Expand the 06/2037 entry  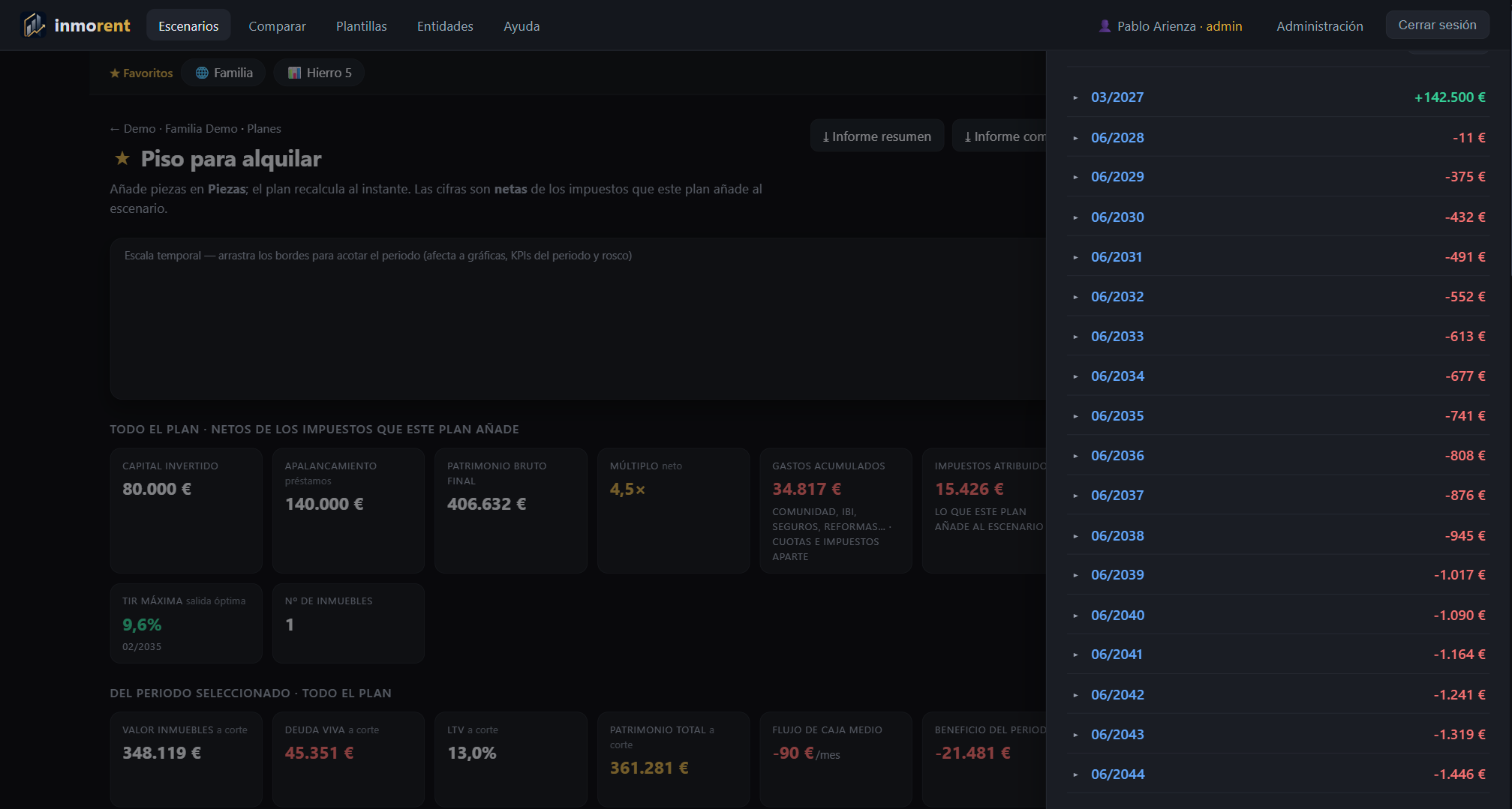click(1277, 495)
